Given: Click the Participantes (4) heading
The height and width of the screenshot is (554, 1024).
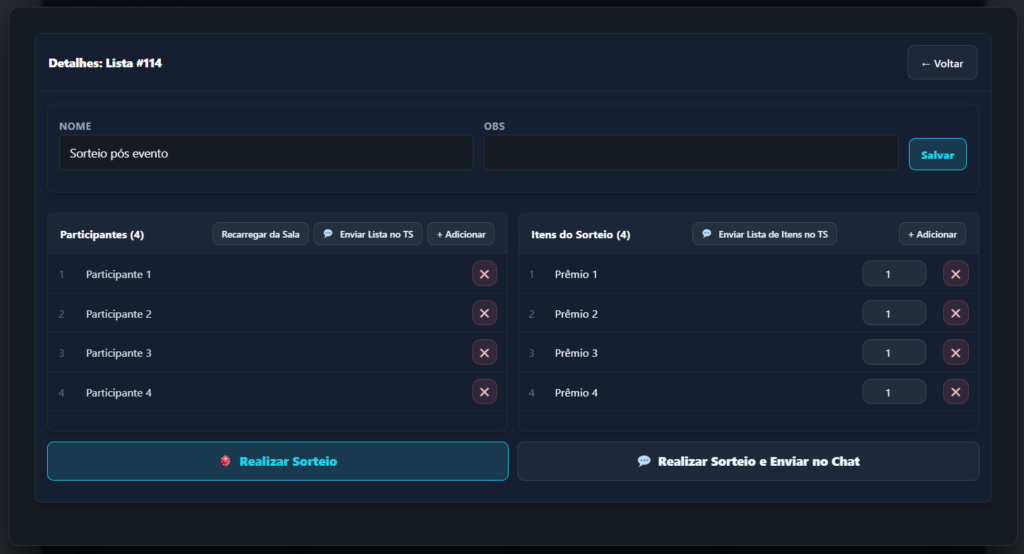Looking at the screenshot, I should point(102,235).
